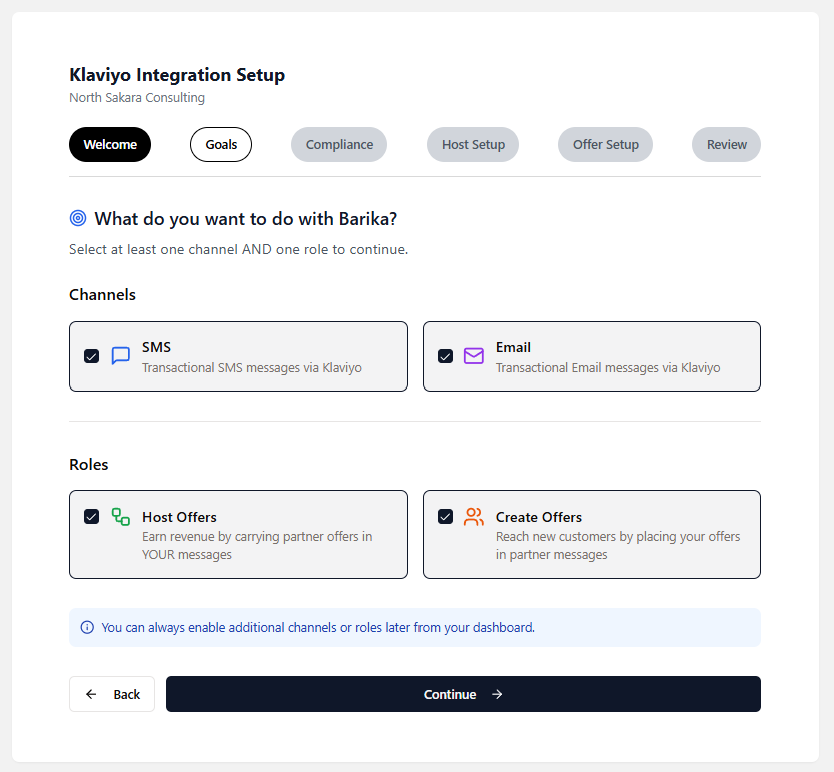Click the Back button
This screenshot has height=772, width=834.
112,694
